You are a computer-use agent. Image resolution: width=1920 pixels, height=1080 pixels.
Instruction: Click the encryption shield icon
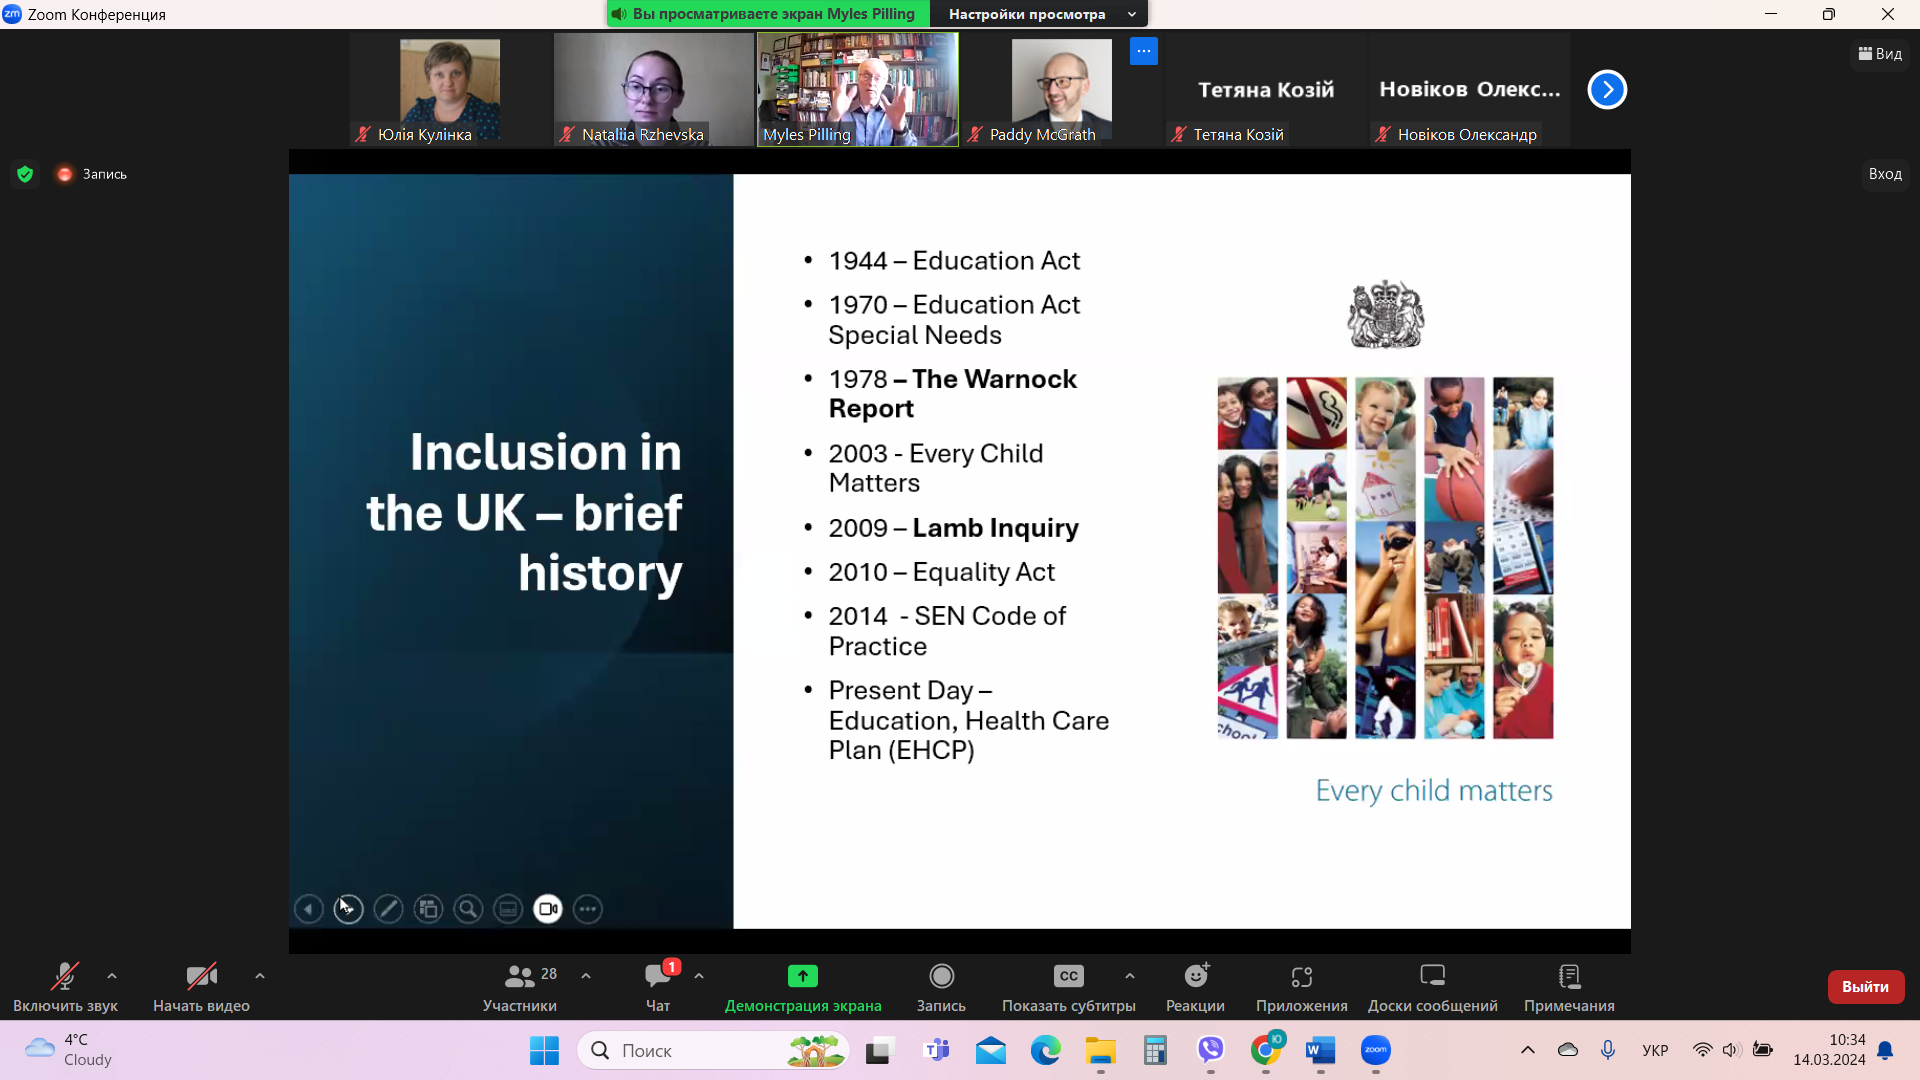[26, 174]
